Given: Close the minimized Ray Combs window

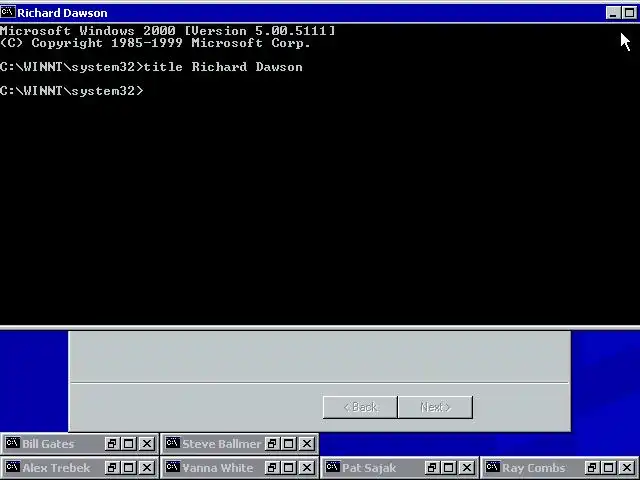Looking at the screenshot, I should (627, 467).
